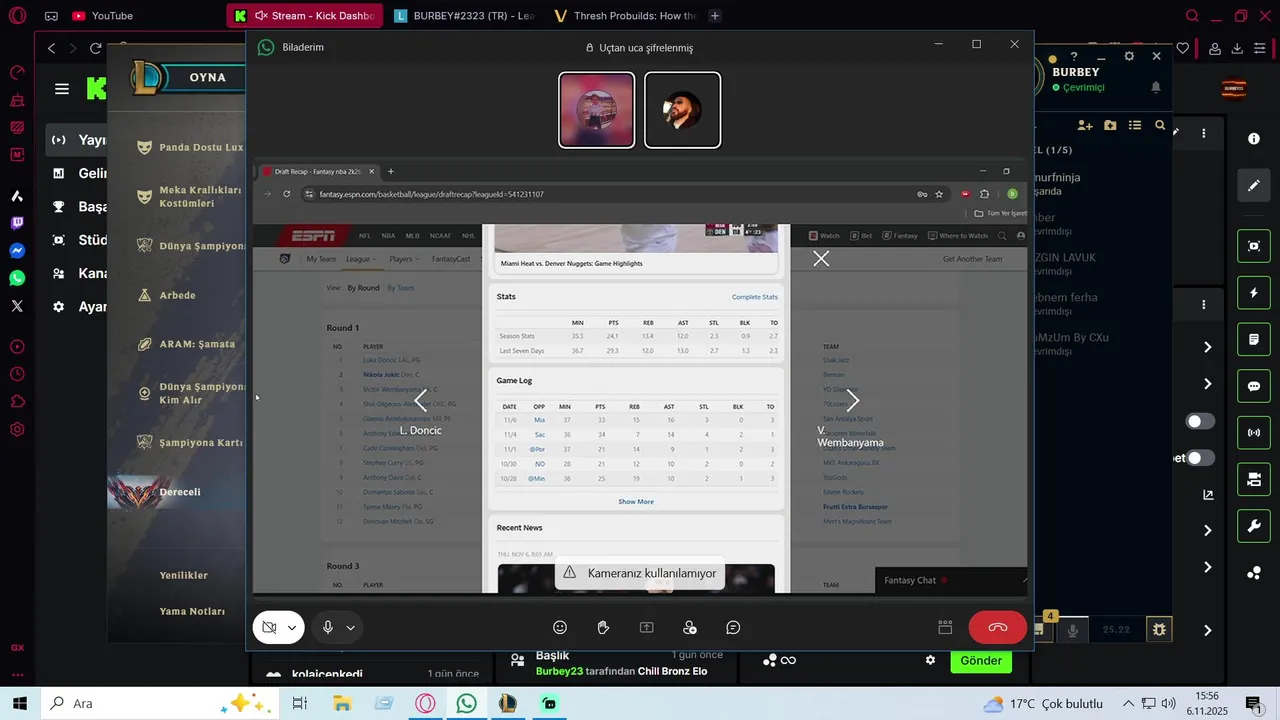Click lightning bolt icon in Kick sidebar
The width and height of the screenshot is (1280, 720).
click(x=1253, y=293)
